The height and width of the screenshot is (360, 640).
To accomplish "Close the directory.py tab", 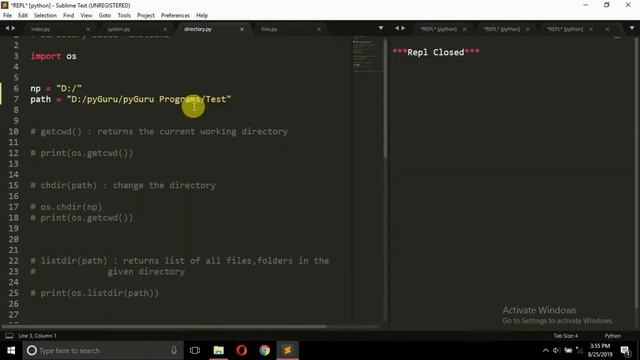I will click(x=242, y=29).
